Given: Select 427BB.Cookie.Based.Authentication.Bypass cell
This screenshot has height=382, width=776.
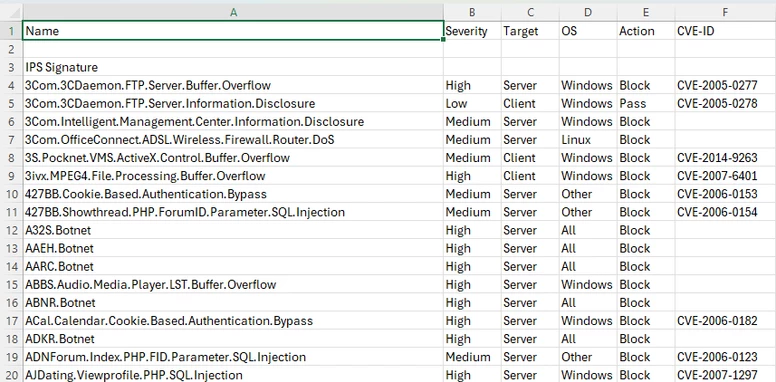Looking at the screenshot, I should 233,194.
